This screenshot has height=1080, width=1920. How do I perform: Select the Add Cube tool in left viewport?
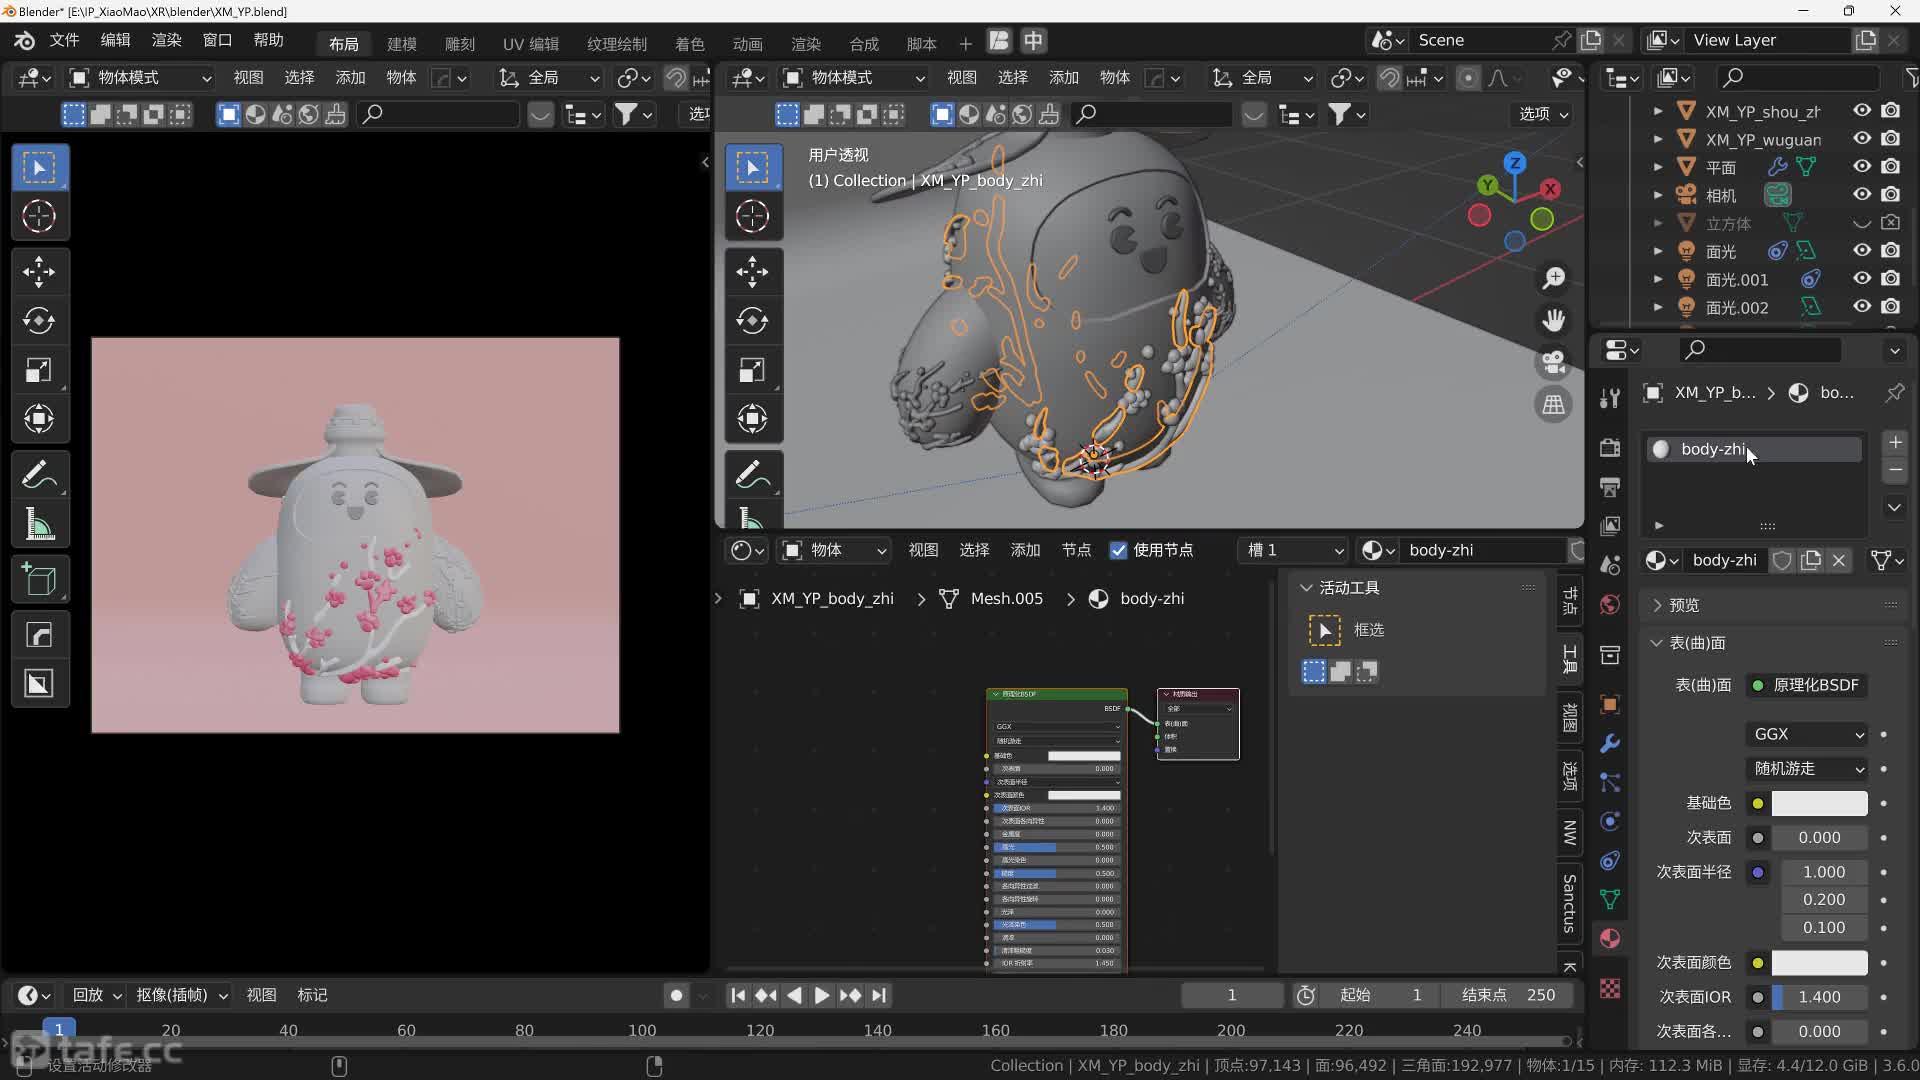[39, 579]
